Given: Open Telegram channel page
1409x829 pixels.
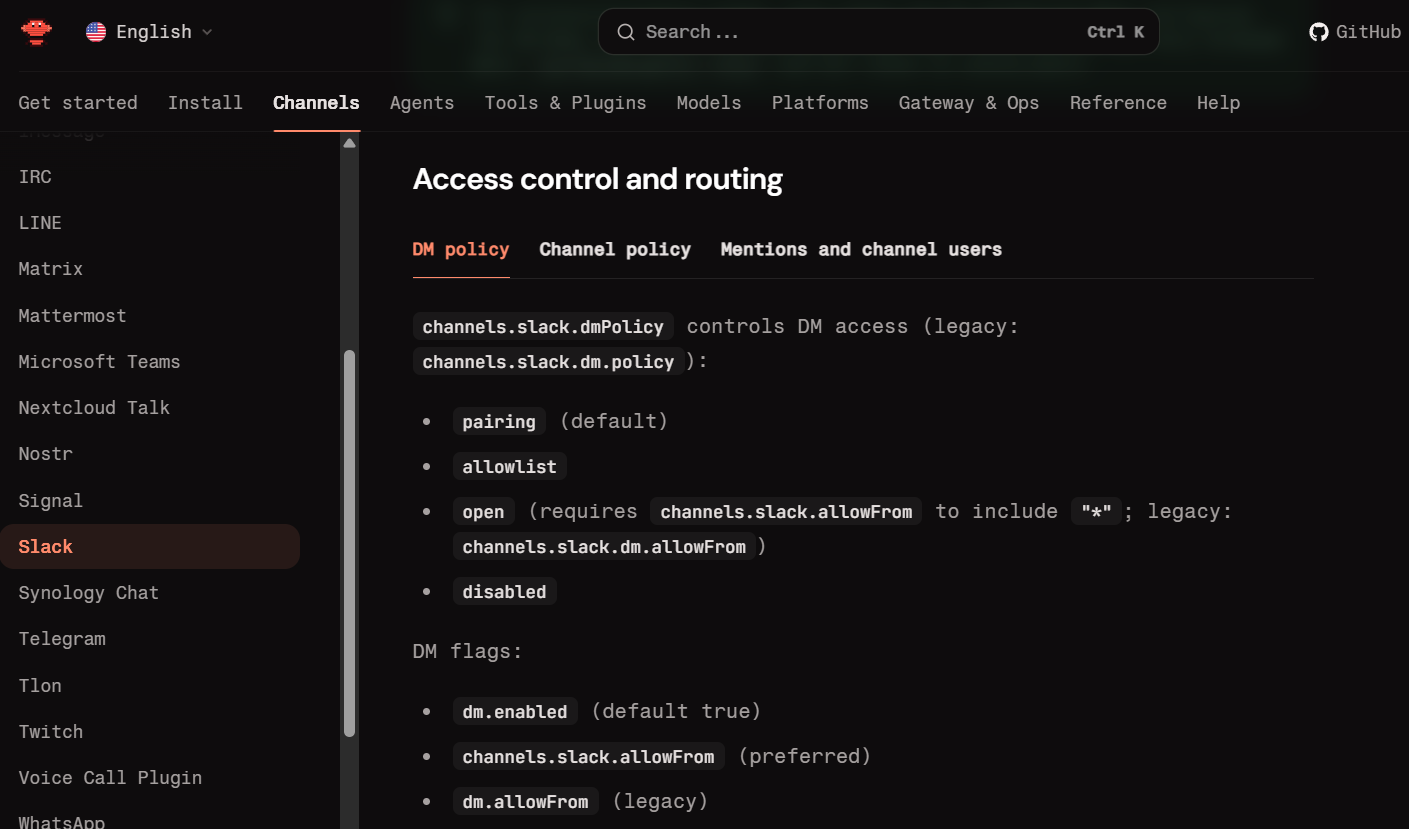Looking at the screenshot, I should (62, 638).
